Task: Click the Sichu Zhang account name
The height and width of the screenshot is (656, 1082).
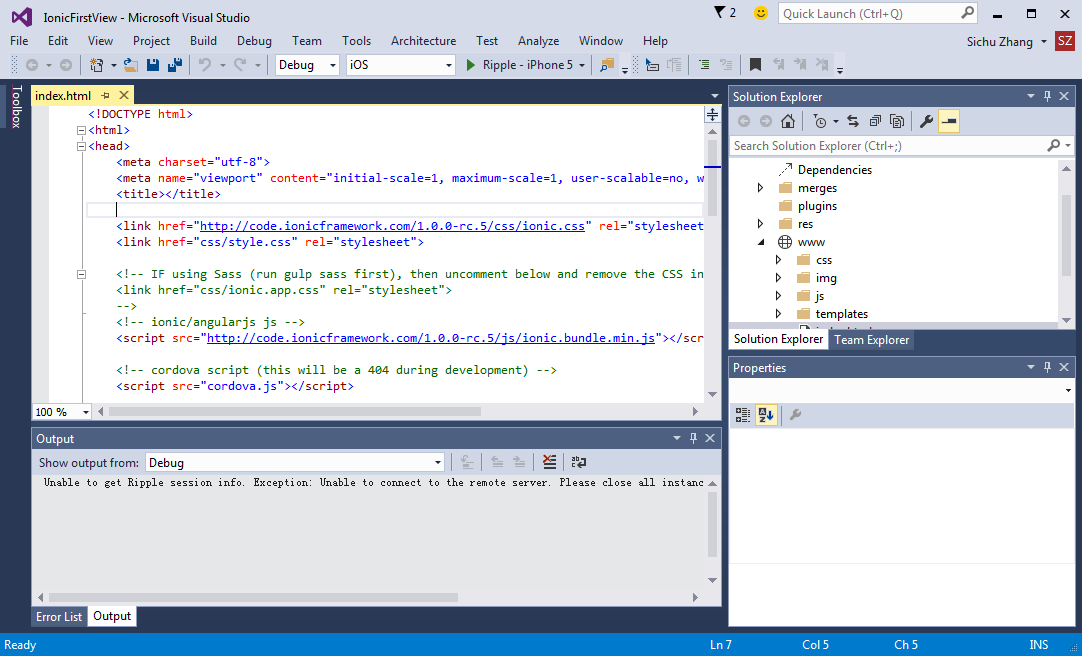Action: point(1000,42)
